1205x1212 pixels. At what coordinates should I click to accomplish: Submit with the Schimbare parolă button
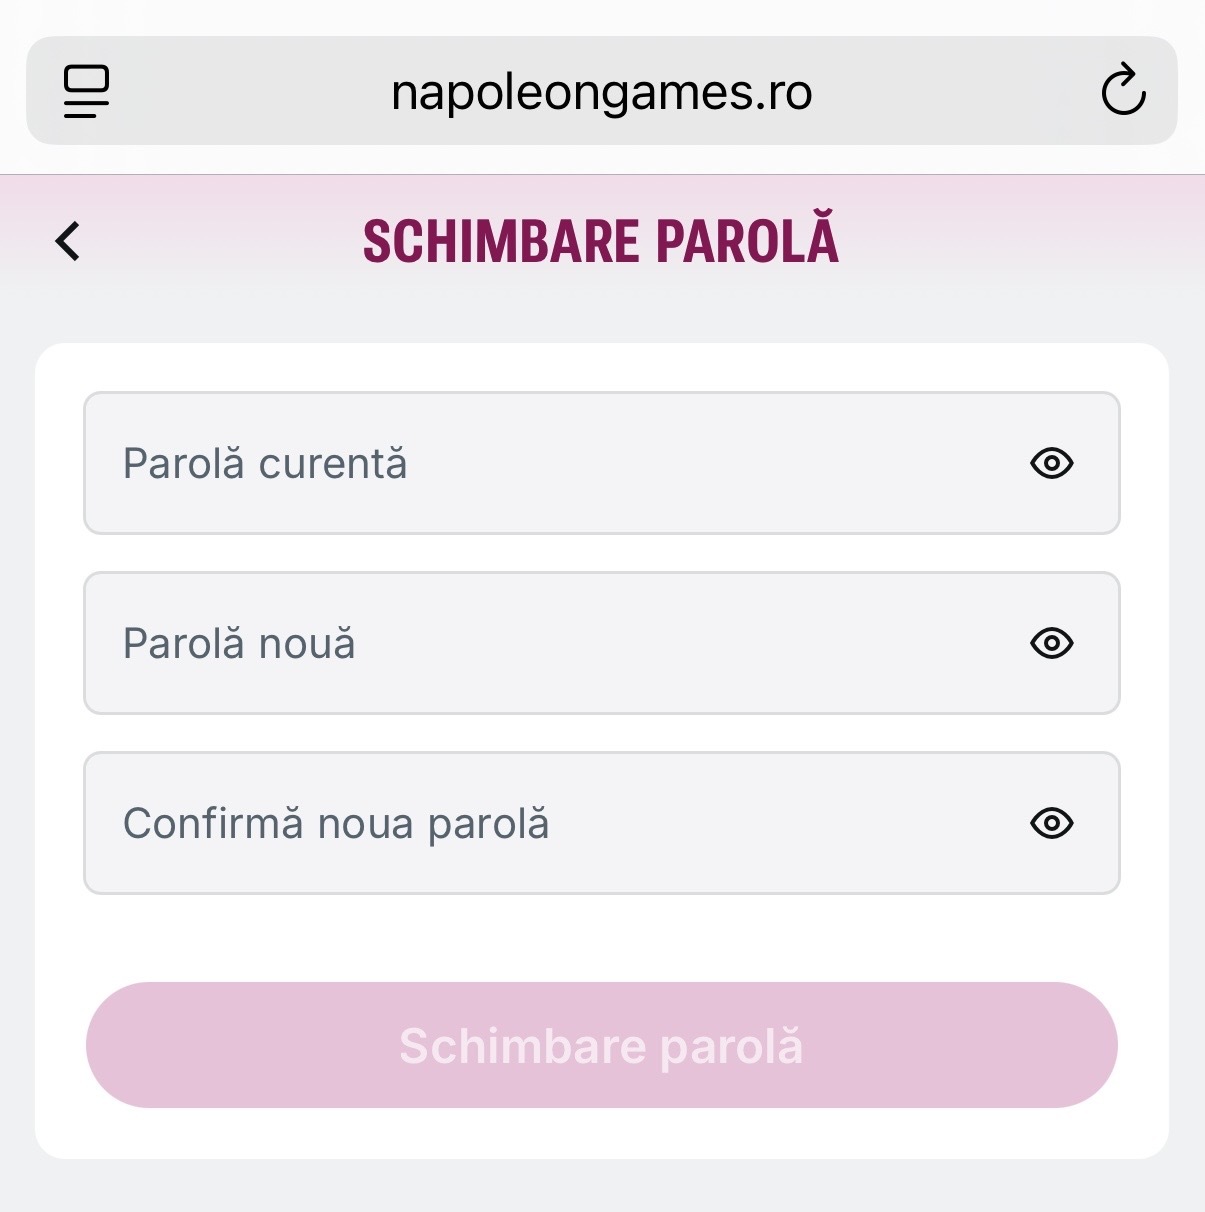(602, 1045)
